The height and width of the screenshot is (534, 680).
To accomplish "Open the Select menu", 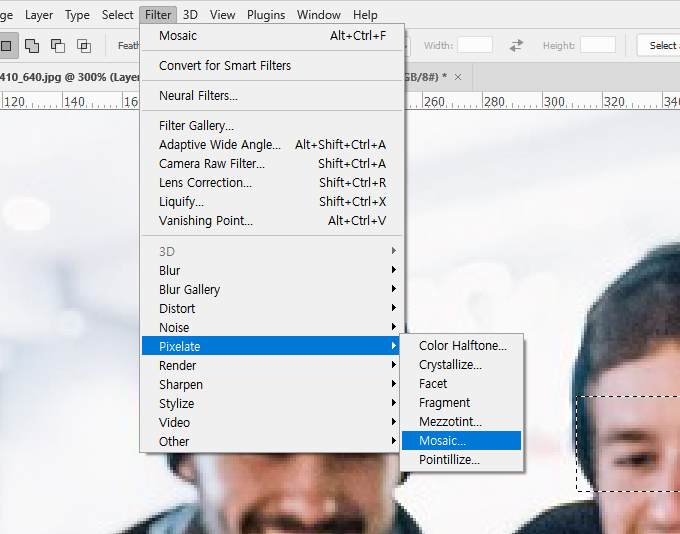I will click(x=118, y=15).
